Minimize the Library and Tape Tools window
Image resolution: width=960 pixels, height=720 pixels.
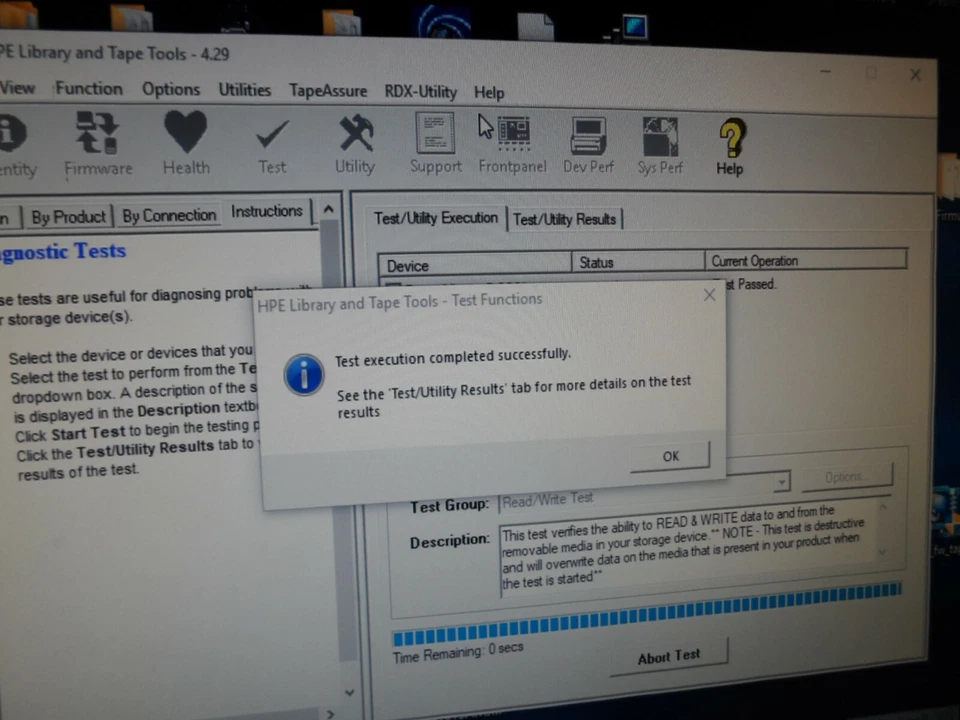[x=825, y=72]
